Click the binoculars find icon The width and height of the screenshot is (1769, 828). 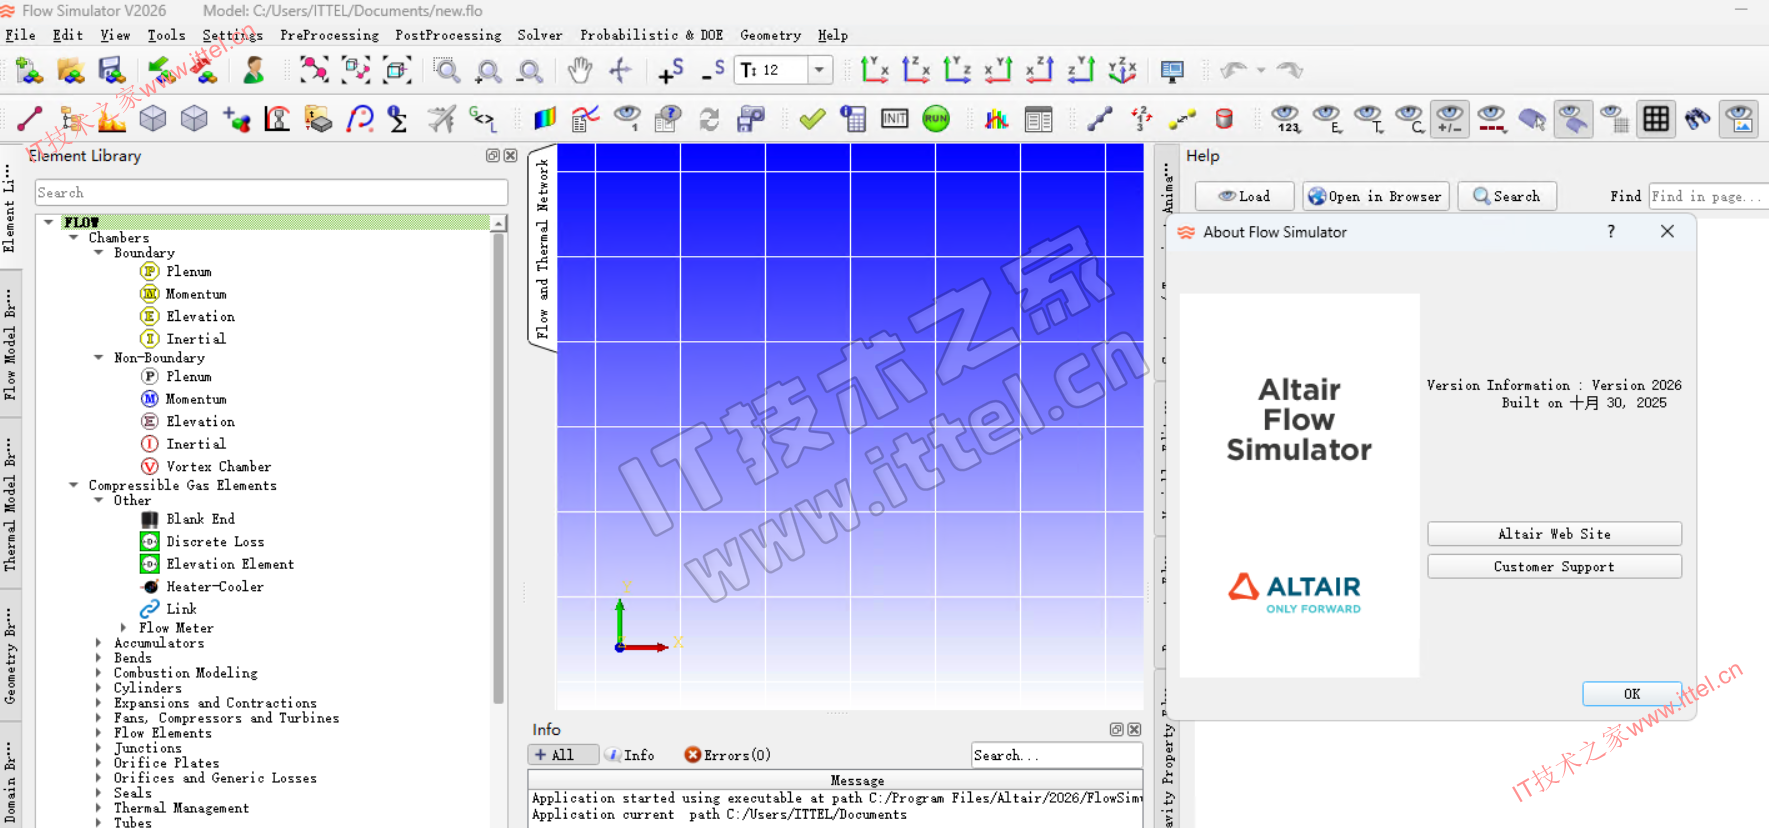point(1697,119)
